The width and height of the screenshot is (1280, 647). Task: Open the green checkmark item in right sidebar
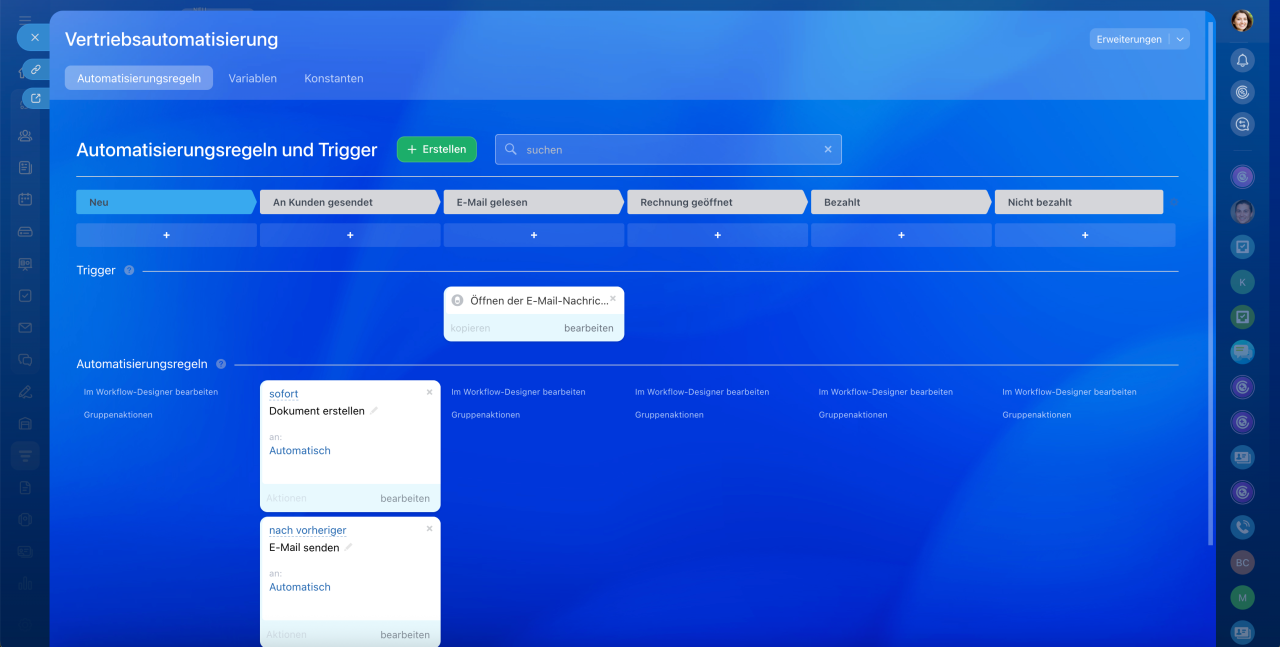click(1242, 317)
